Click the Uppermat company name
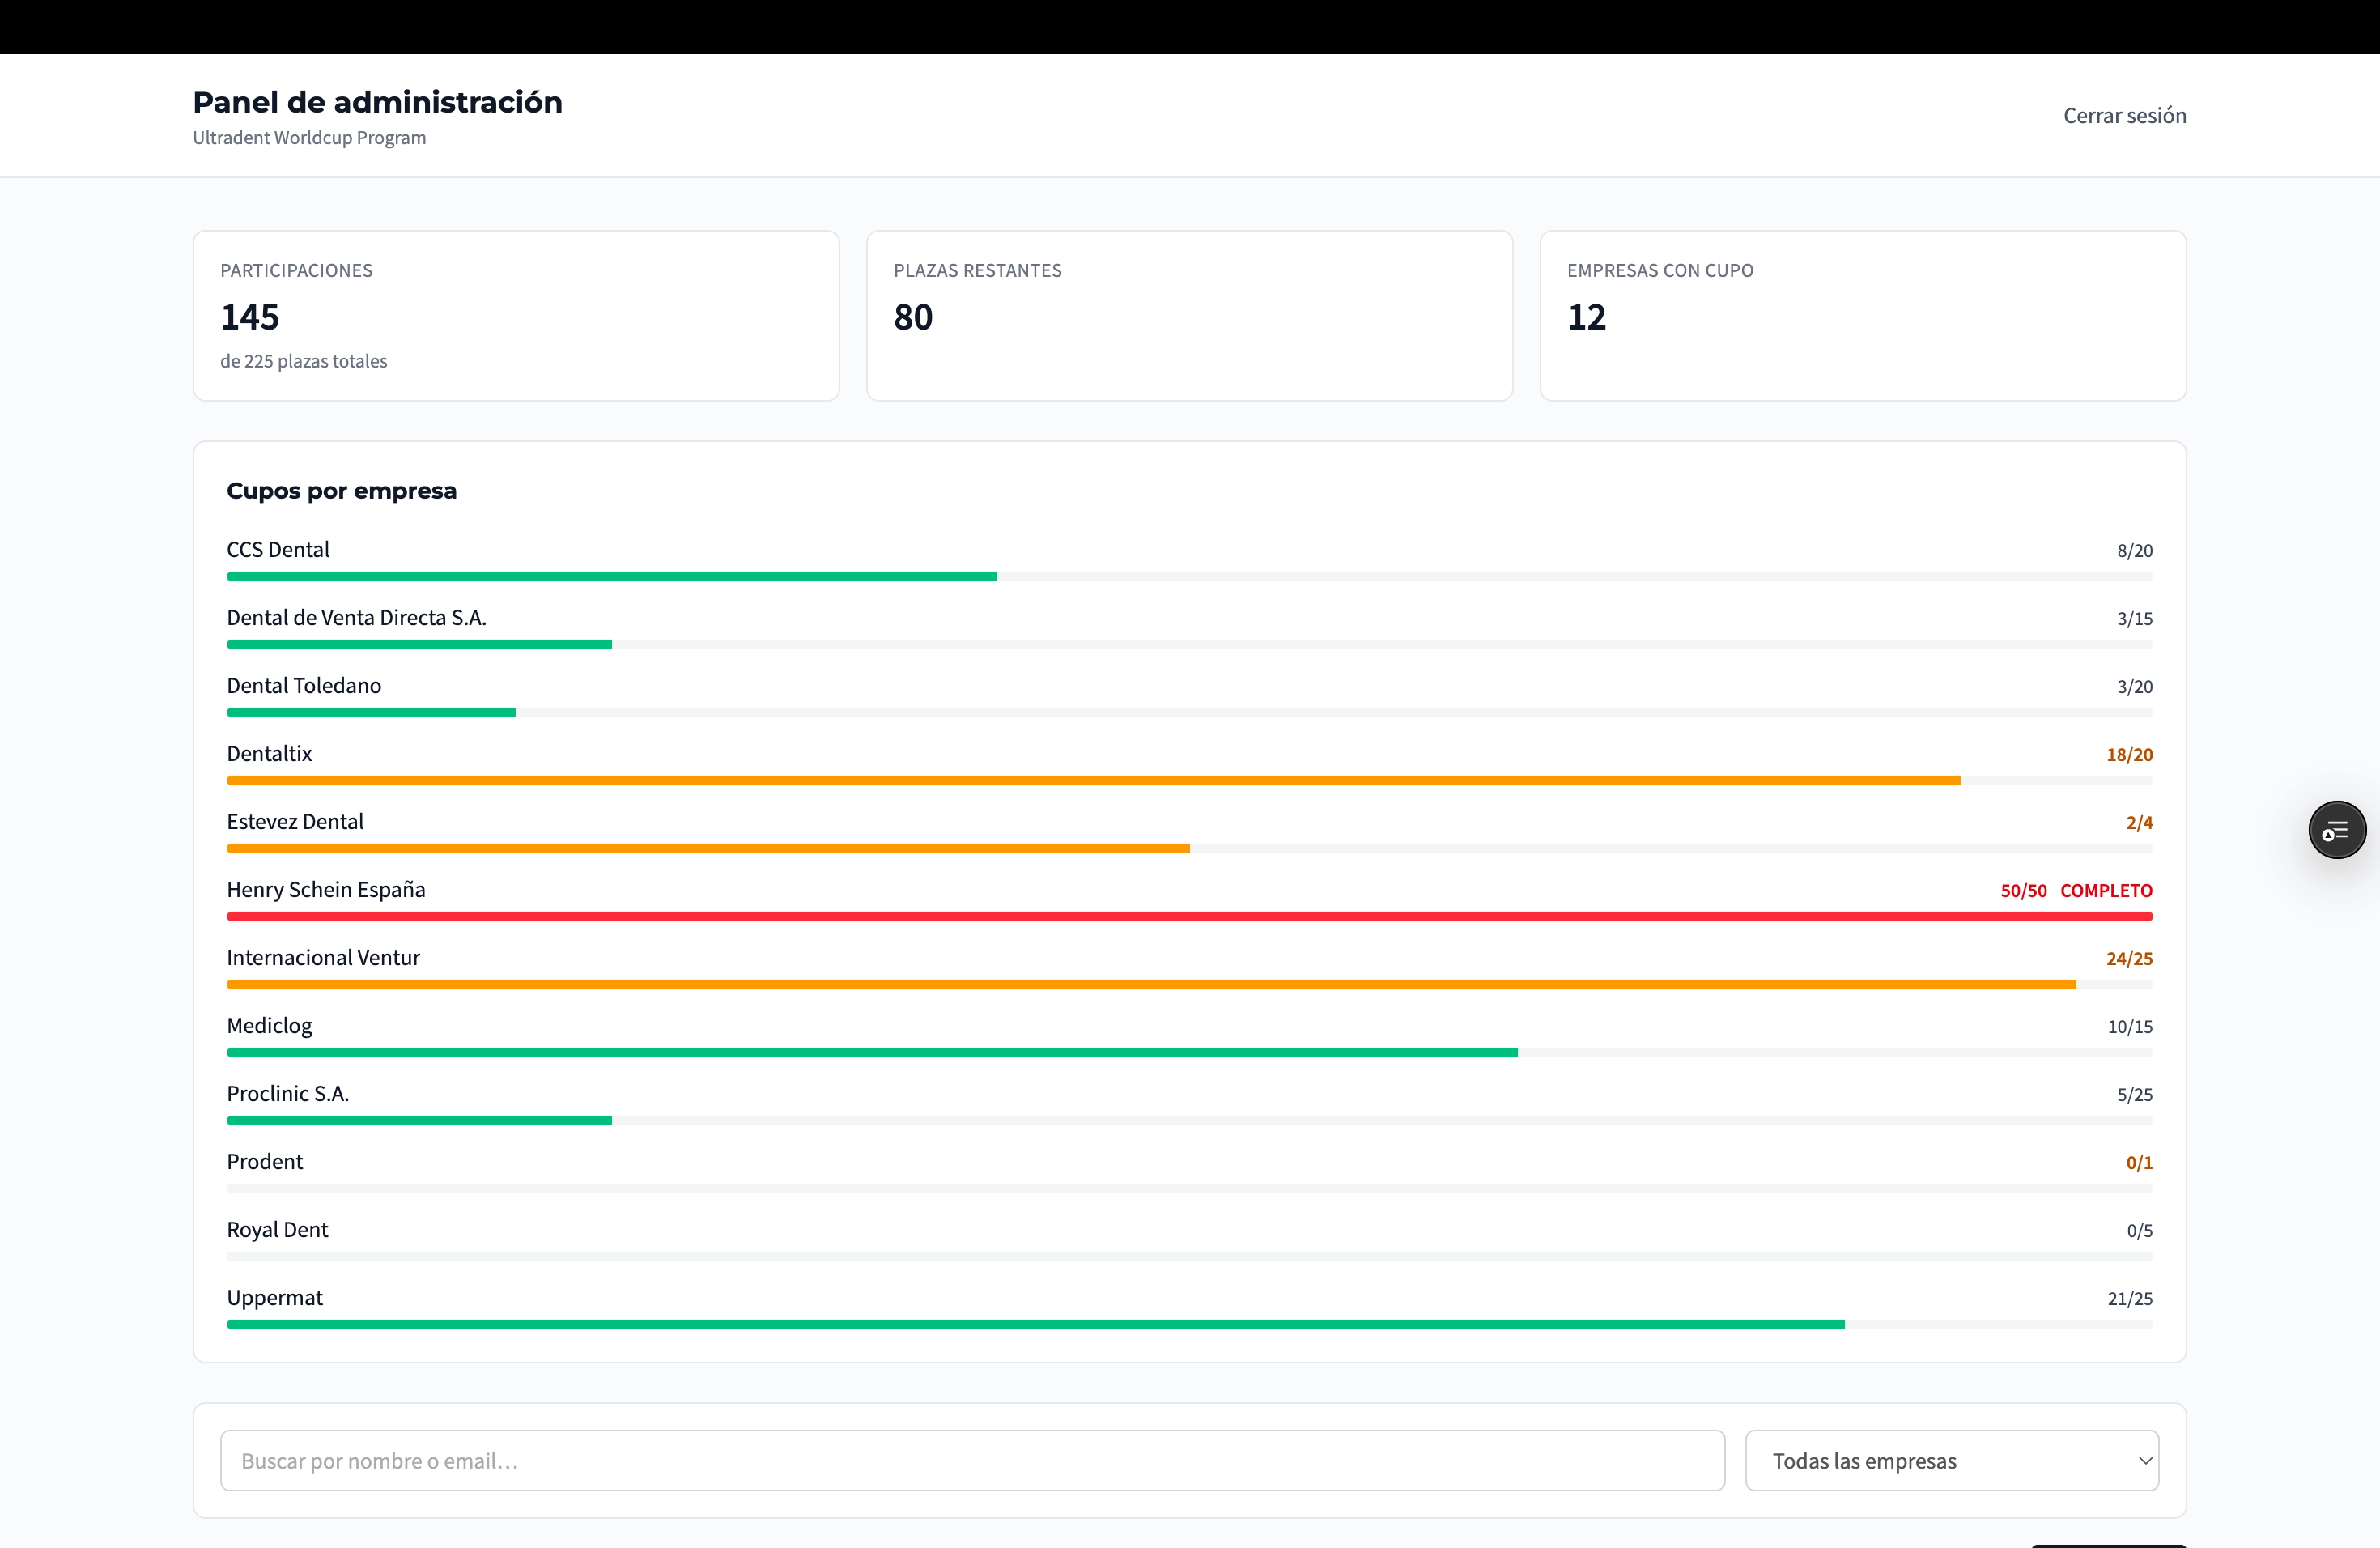This screenshot has height=1548, width=2380. 274,1298
